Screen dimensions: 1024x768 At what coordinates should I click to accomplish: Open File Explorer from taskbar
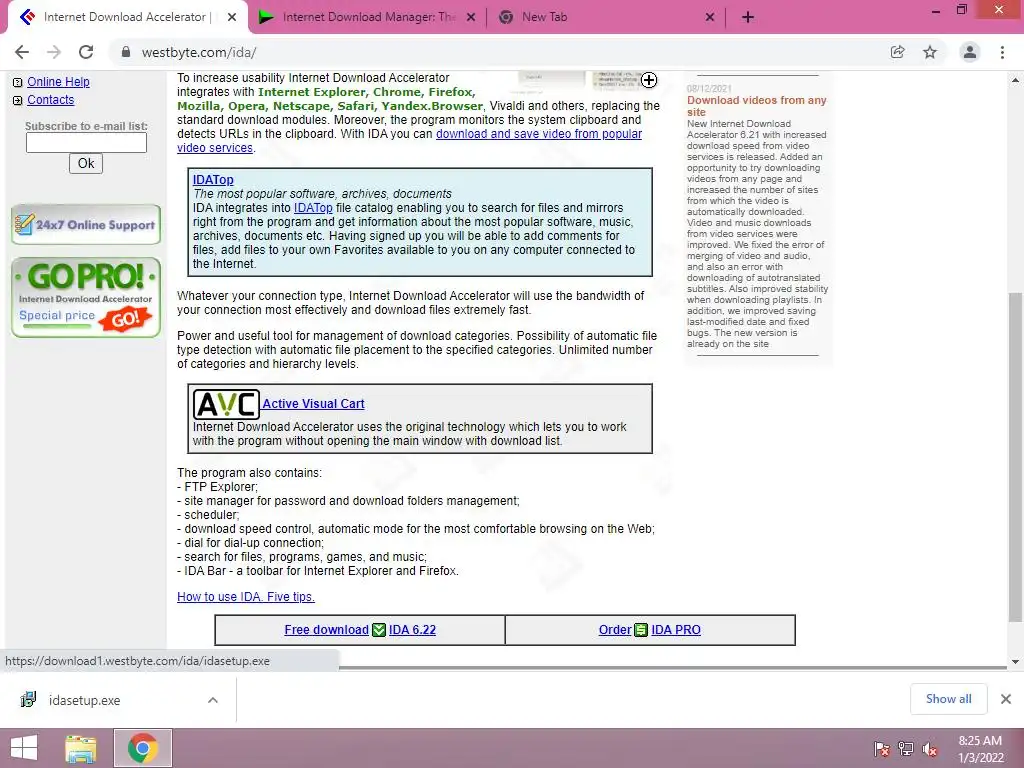pos(81,748)
